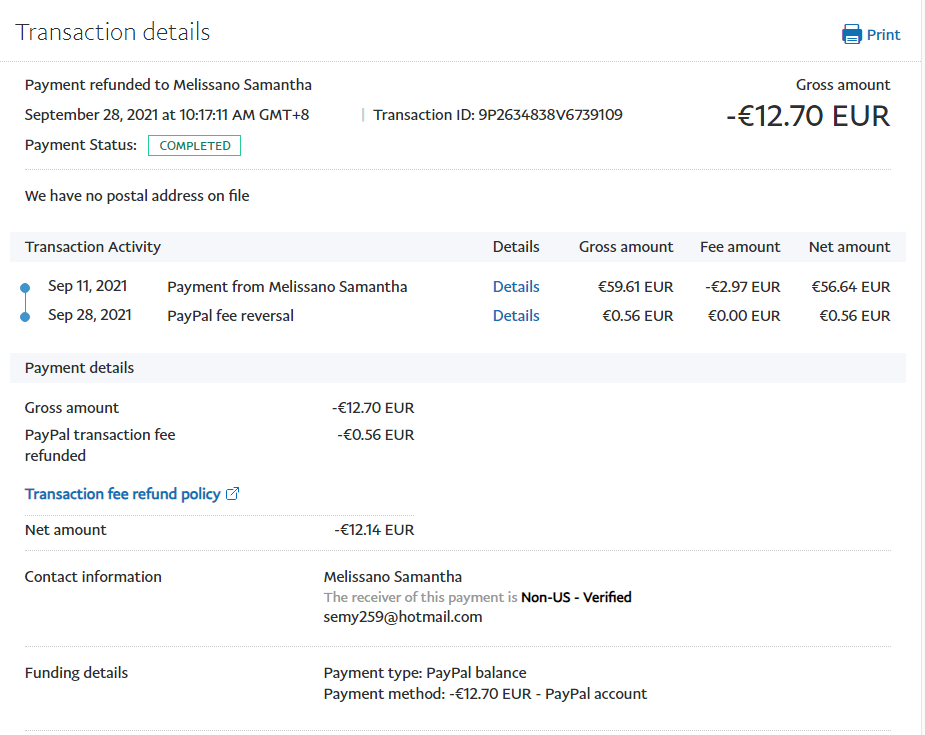The width and height of the screenshot is (925, 735).
Task: Click the printer icon
Action: pos(852,35)
